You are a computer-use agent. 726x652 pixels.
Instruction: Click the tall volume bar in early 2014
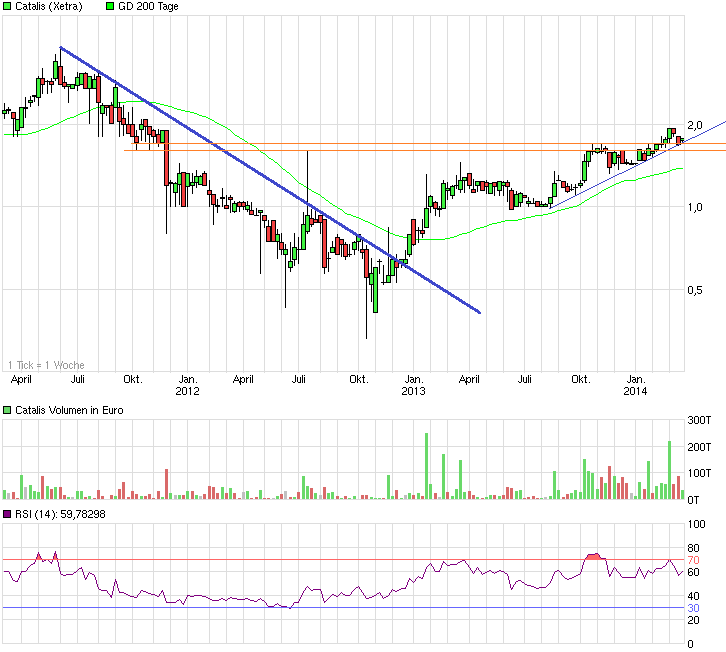point(670,470)
